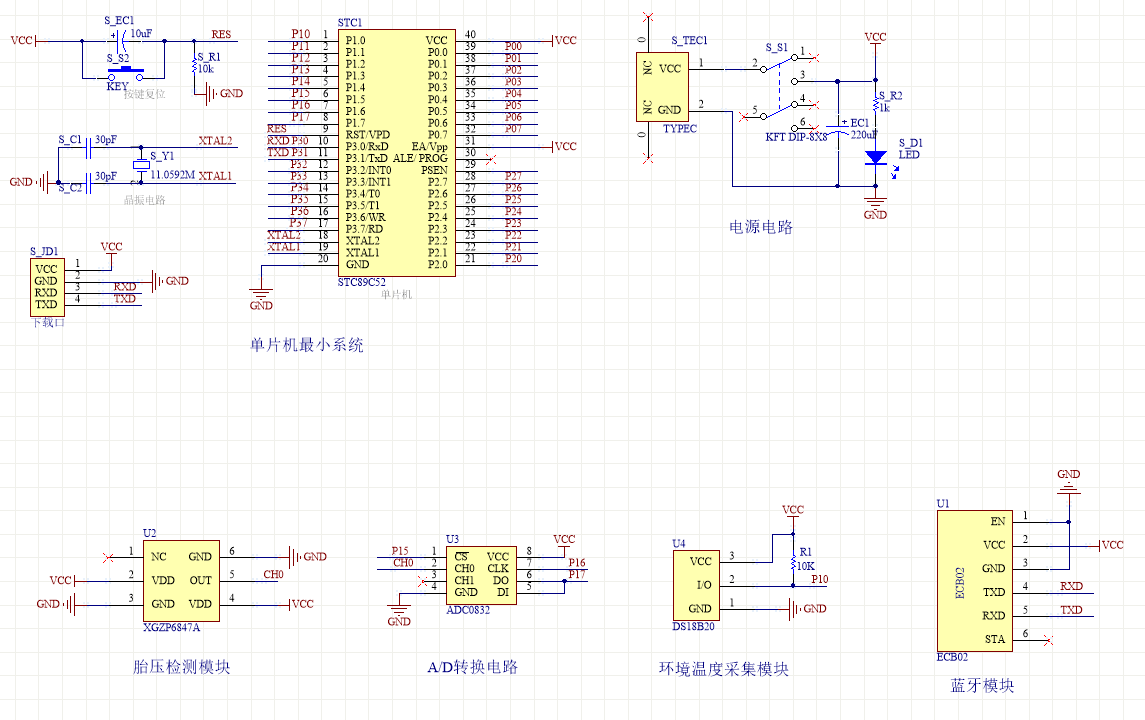Click the STC89C52 part name below the chip

click(361, 282)
